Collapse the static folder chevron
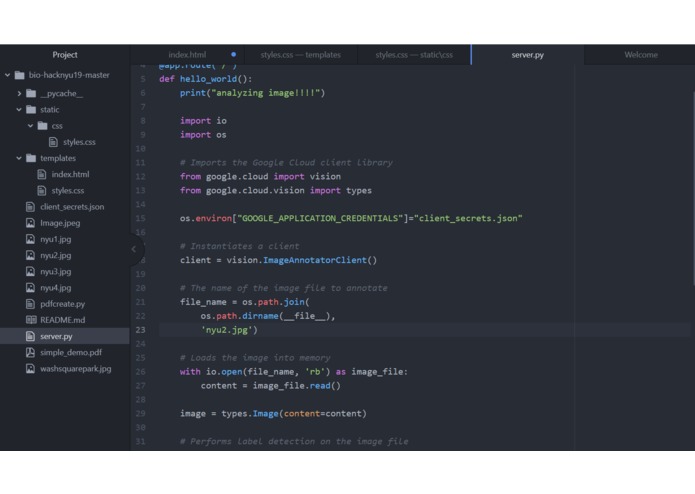The height and width of the screenshot is (494, 695). pos(19,109)
